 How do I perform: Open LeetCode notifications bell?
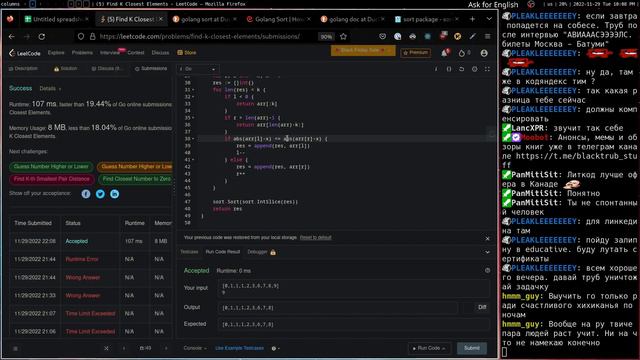[444, 53]
